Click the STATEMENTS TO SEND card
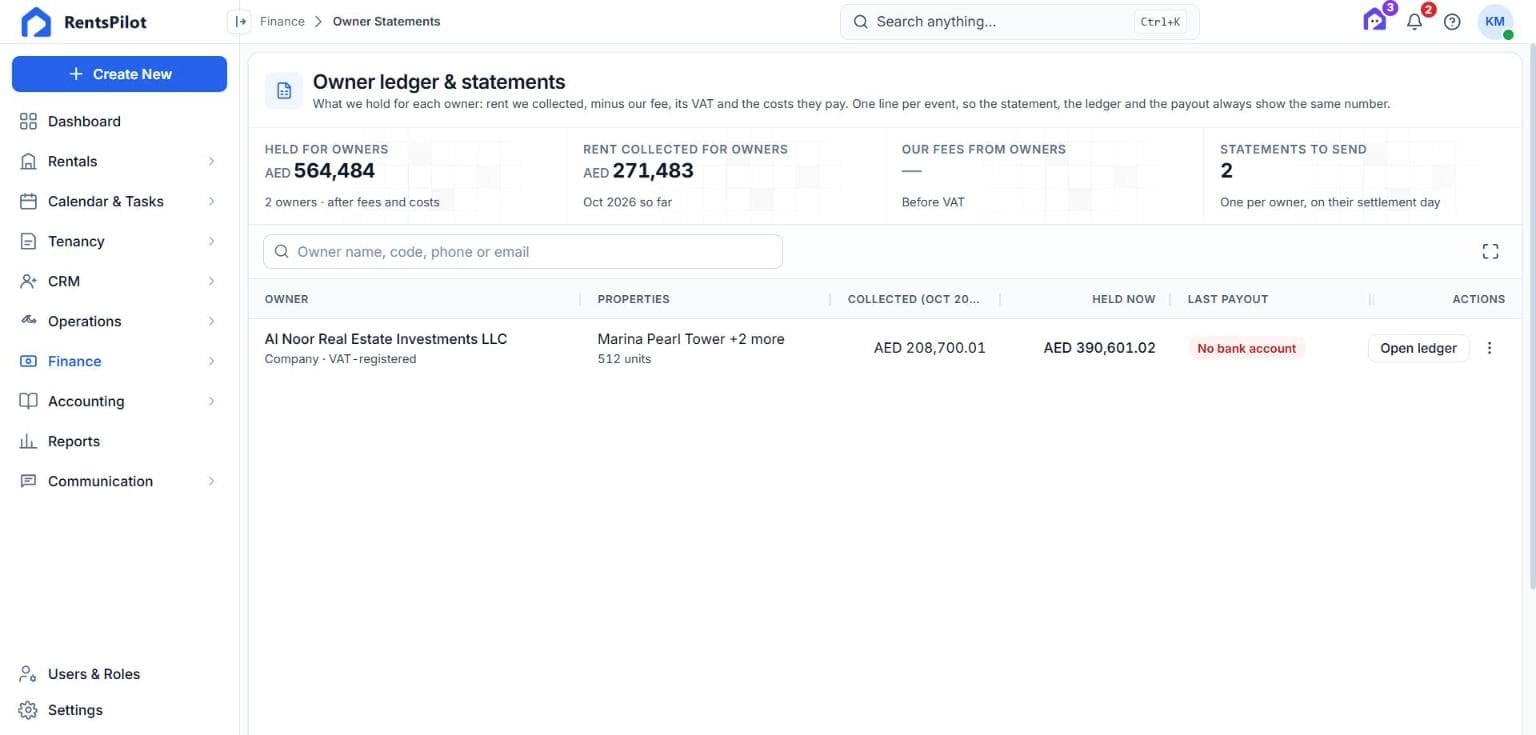Image resolution: width=1536 pixels, height=735 pixels. click(1362, 176)
